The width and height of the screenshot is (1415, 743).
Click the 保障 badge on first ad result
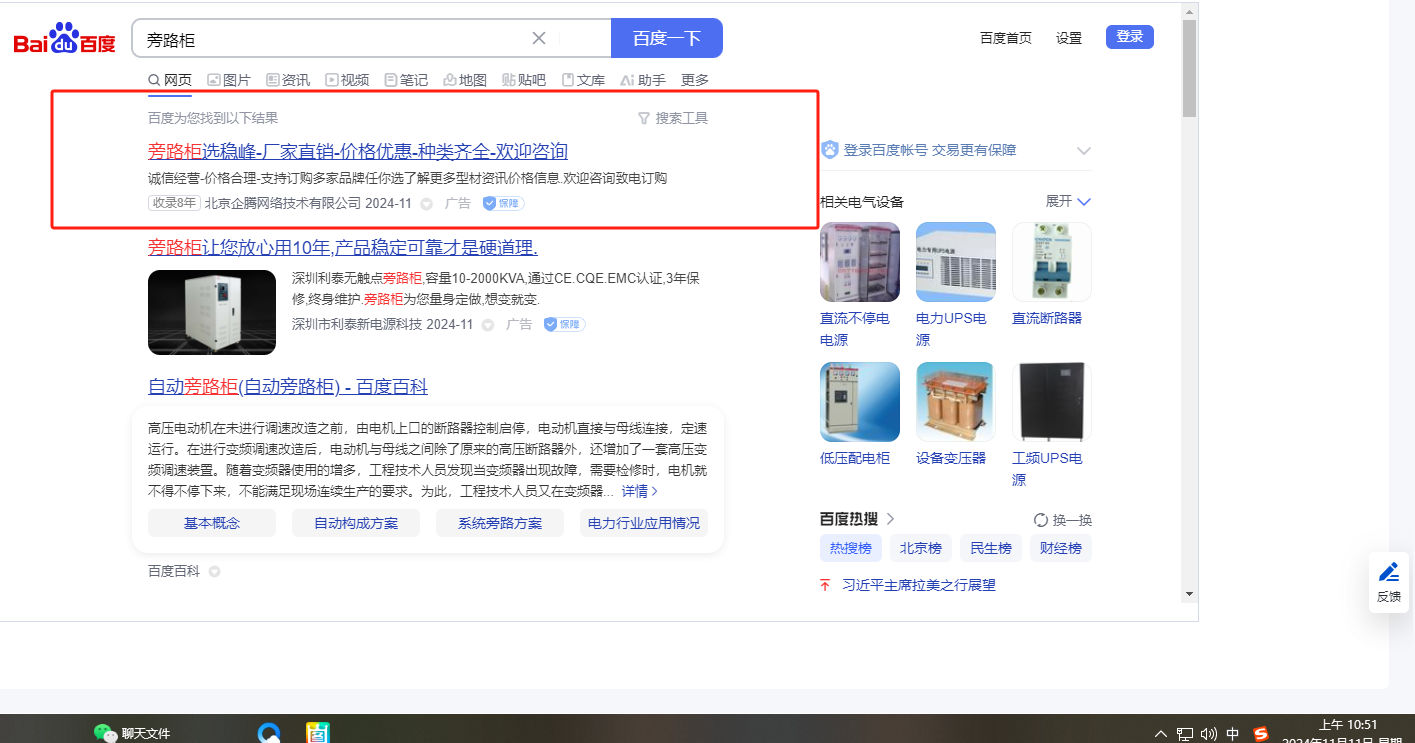point(503,204)
